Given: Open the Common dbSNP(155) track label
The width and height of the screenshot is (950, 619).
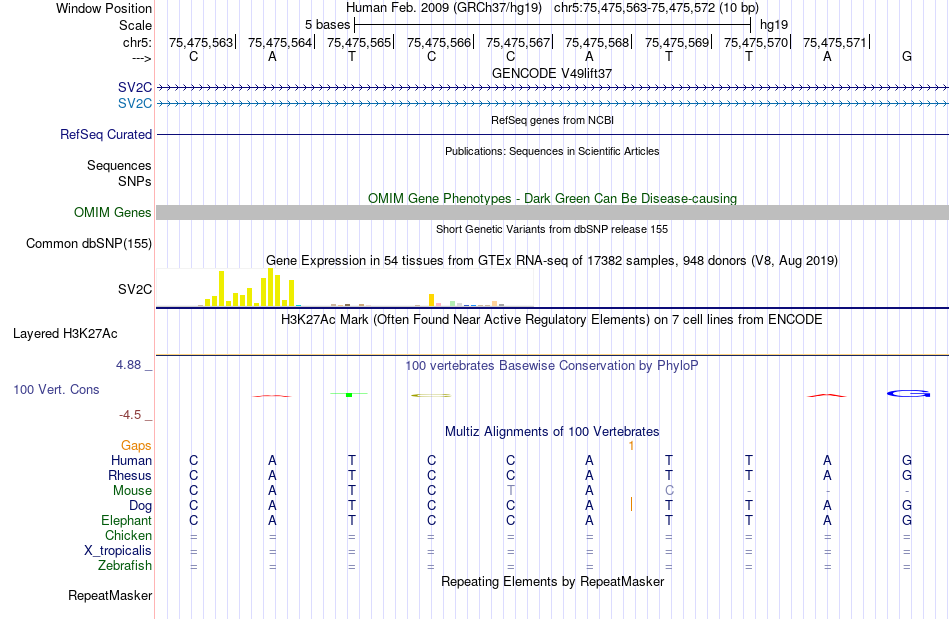Looking at the screenshot, I should coord(88,243).
